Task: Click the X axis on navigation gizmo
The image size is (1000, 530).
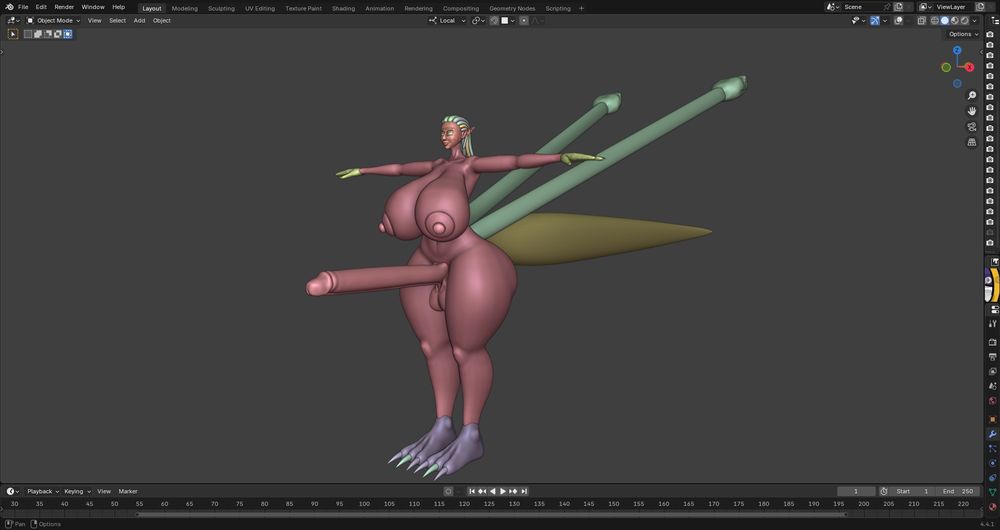Action: tap(969, 67)
